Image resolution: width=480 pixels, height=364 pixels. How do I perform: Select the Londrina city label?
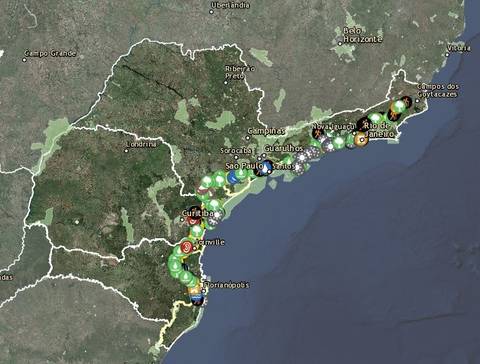[141, 144]
